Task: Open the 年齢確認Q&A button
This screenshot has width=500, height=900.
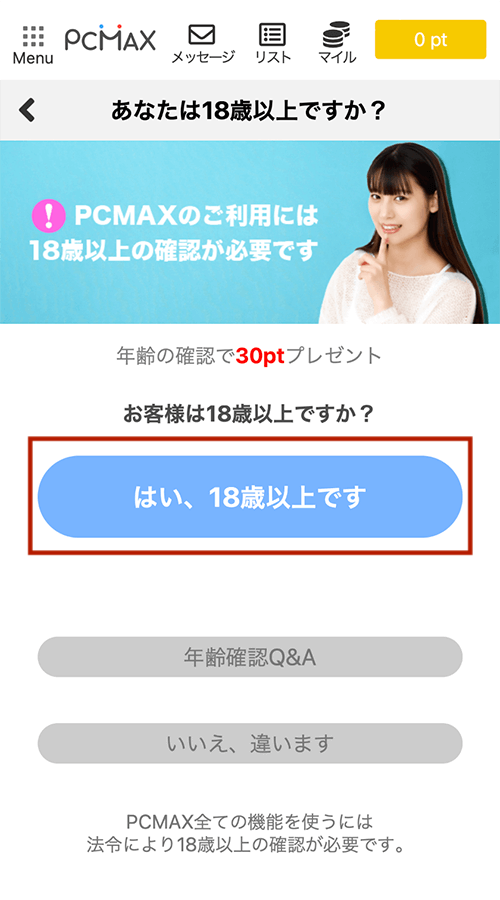Action: 250,657
